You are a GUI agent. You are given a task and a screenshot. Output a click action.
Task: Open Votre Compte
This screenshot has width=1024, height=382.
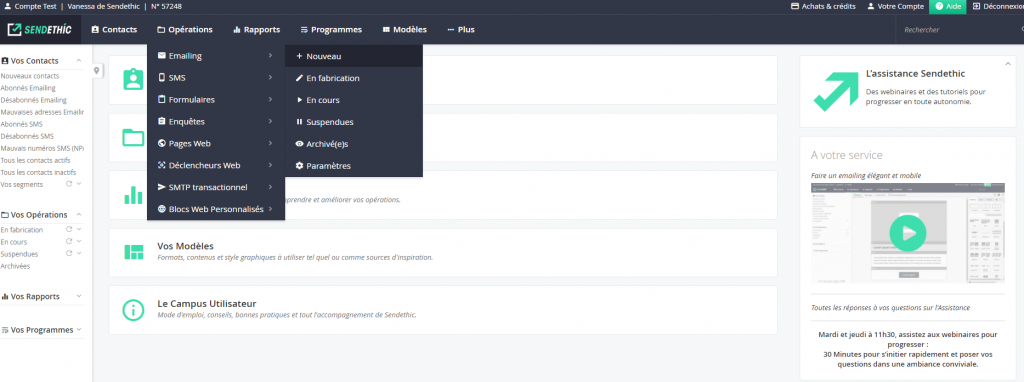click(x=895, y=7)
